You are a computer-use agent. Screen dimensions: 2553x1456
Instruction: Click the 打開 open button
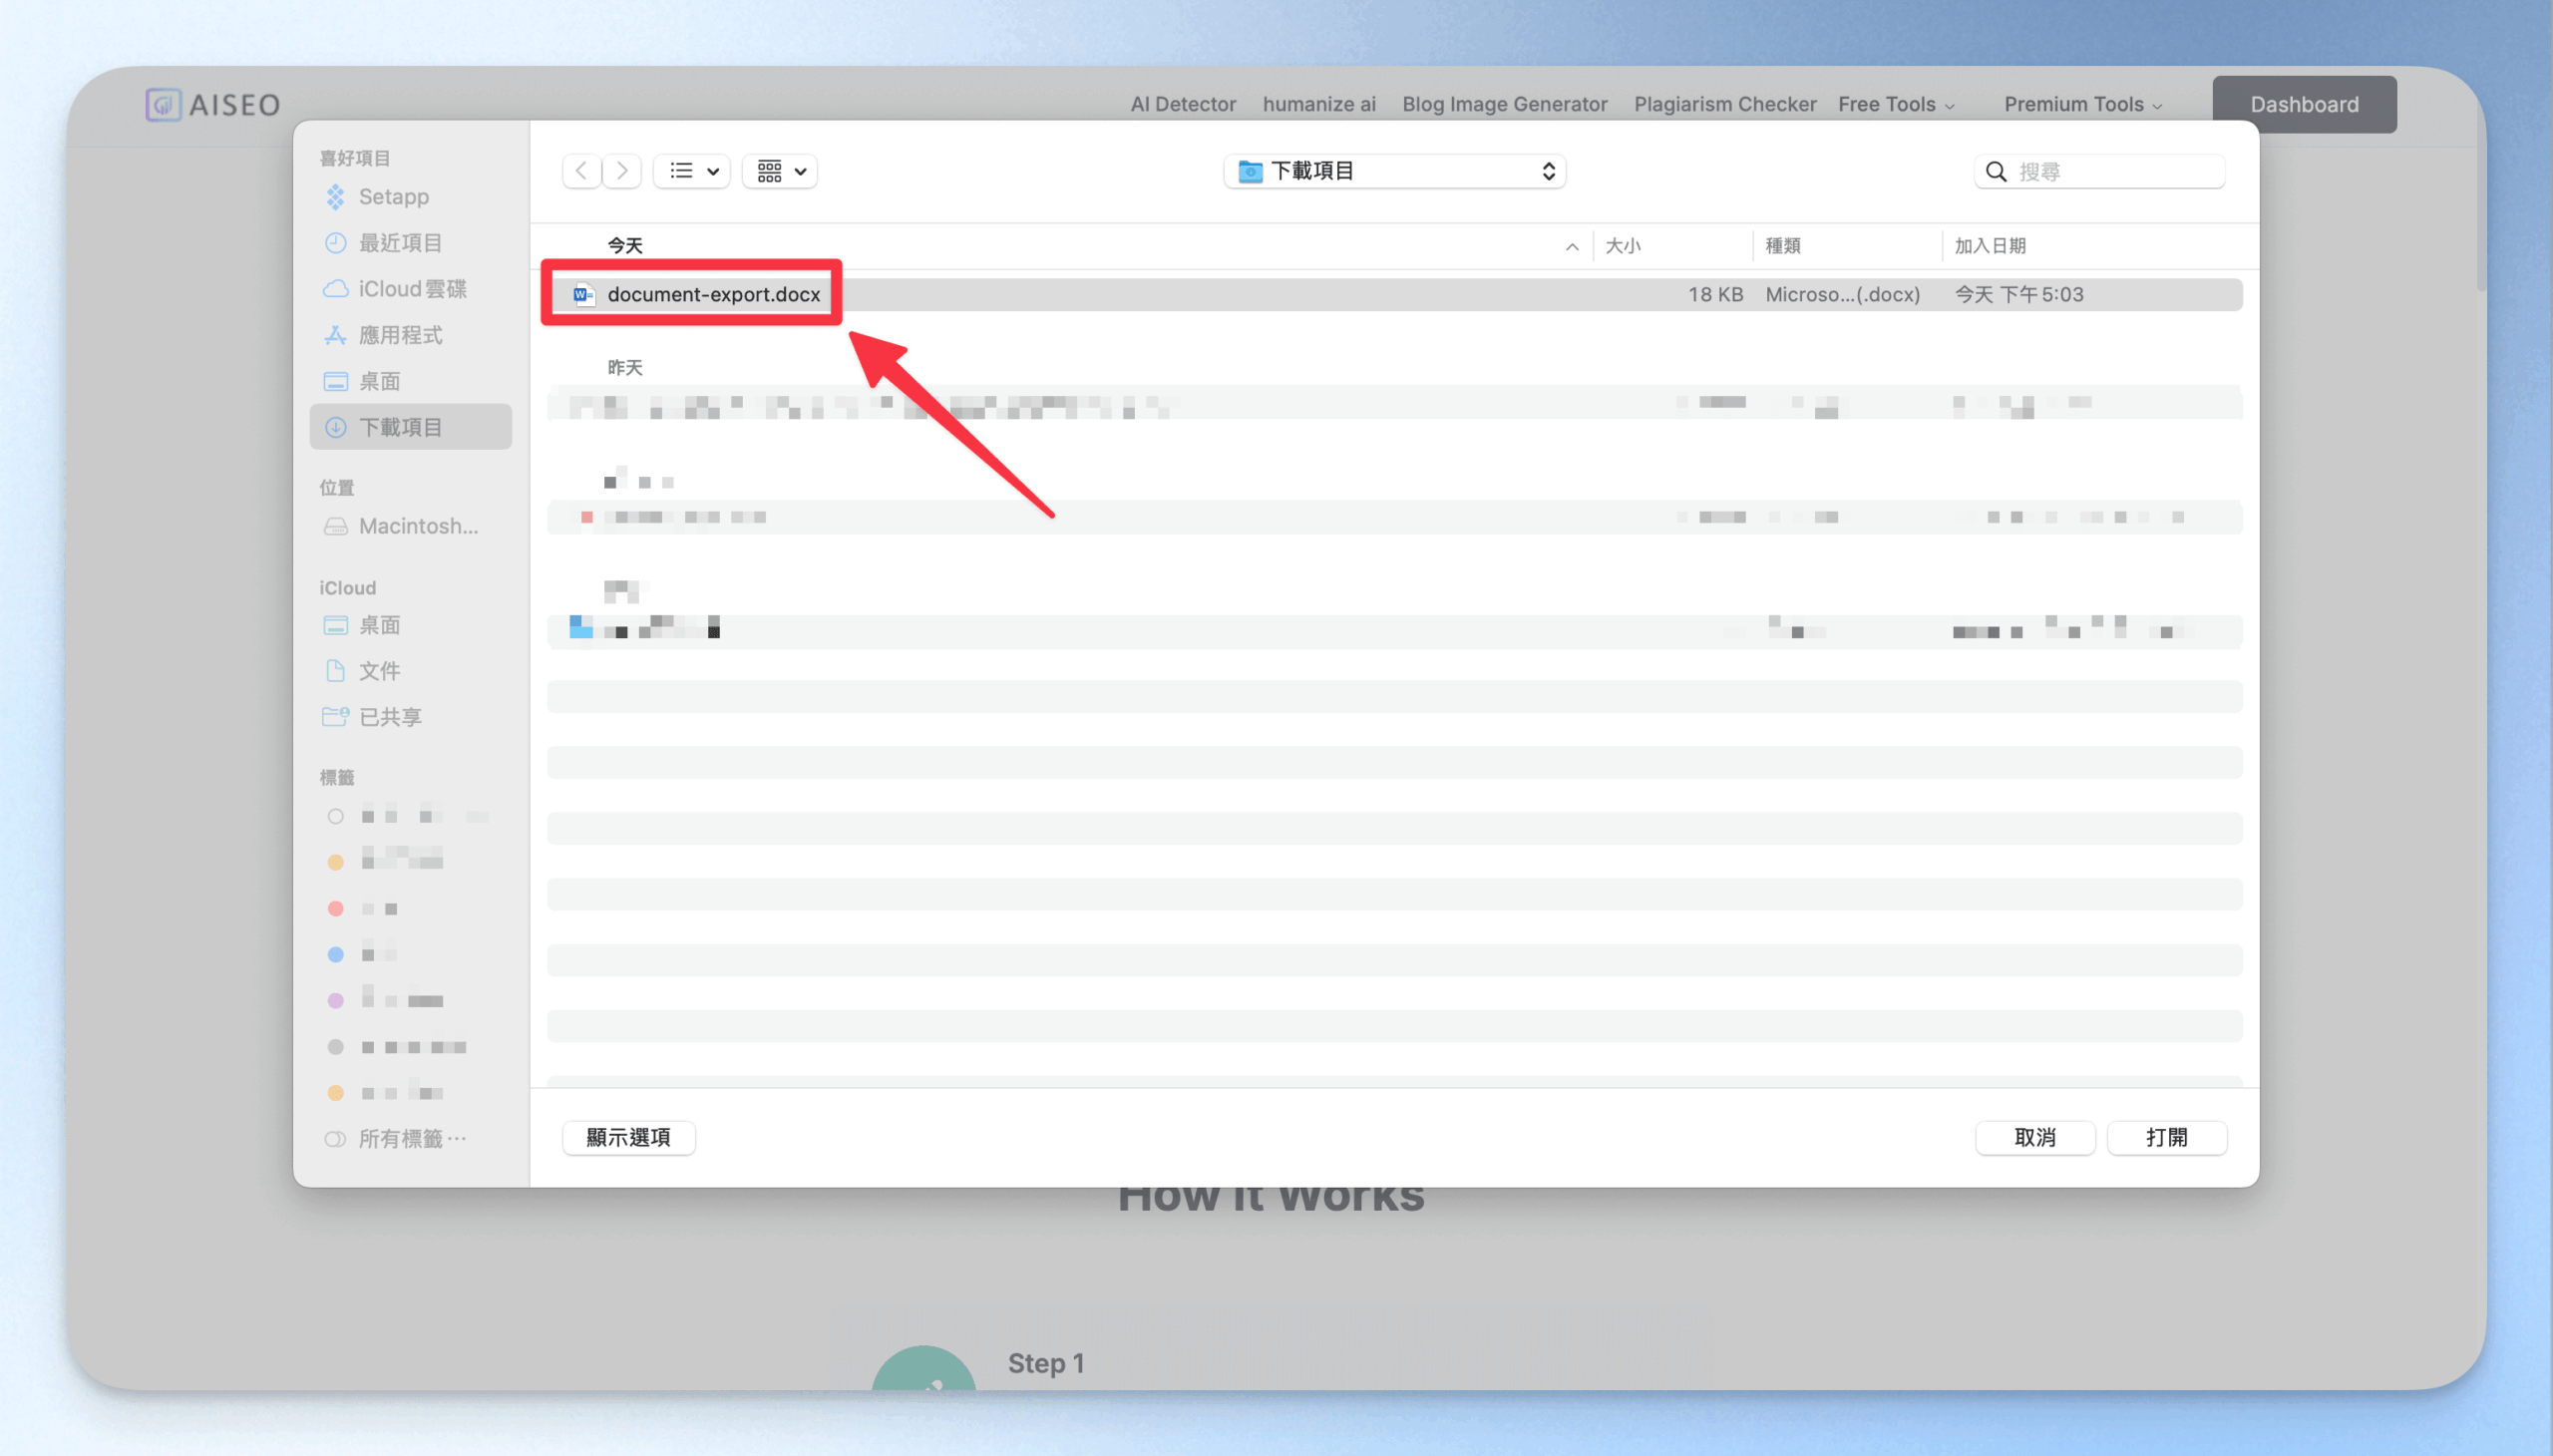click(2167, 1137)
